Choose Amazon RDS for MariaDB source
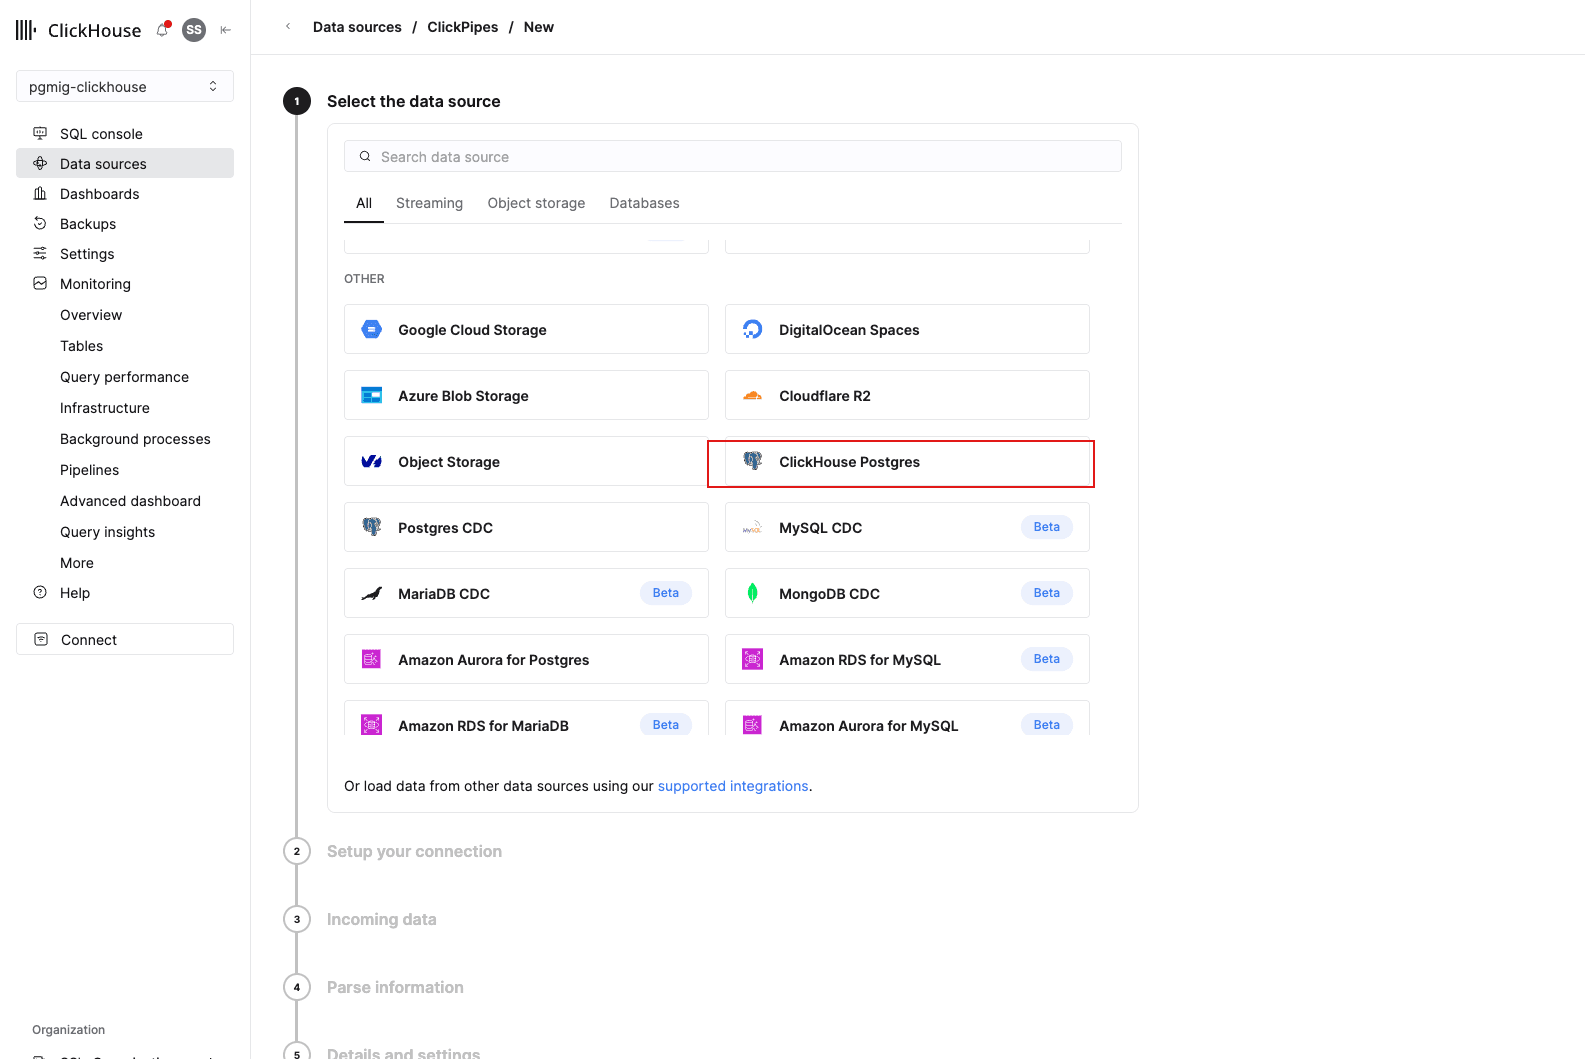 coord(526,718)
